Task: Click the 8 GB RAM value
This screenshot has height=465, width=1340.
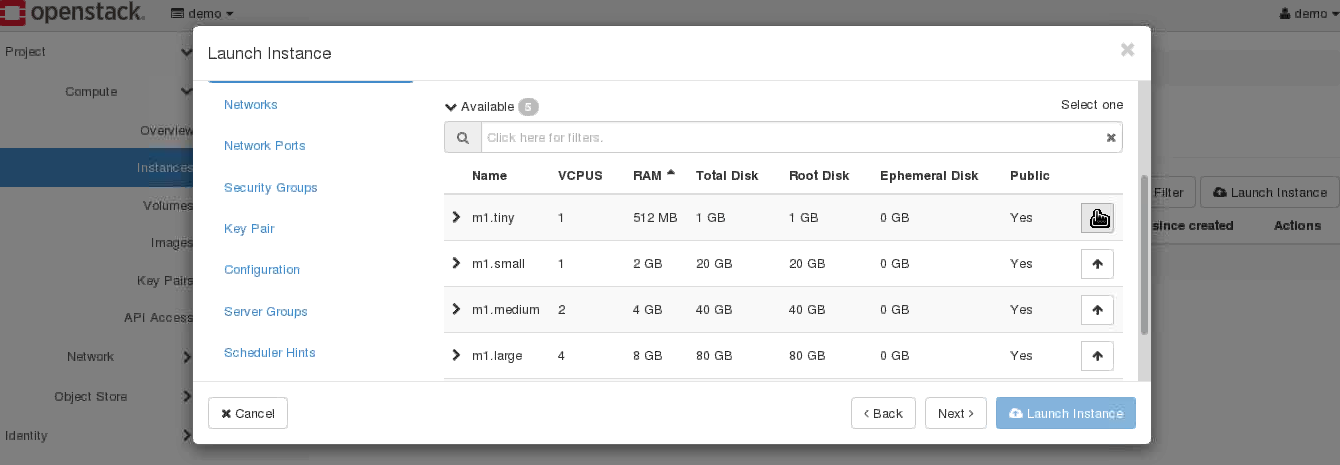Action: pyautogui.click(x=648, y=356)
